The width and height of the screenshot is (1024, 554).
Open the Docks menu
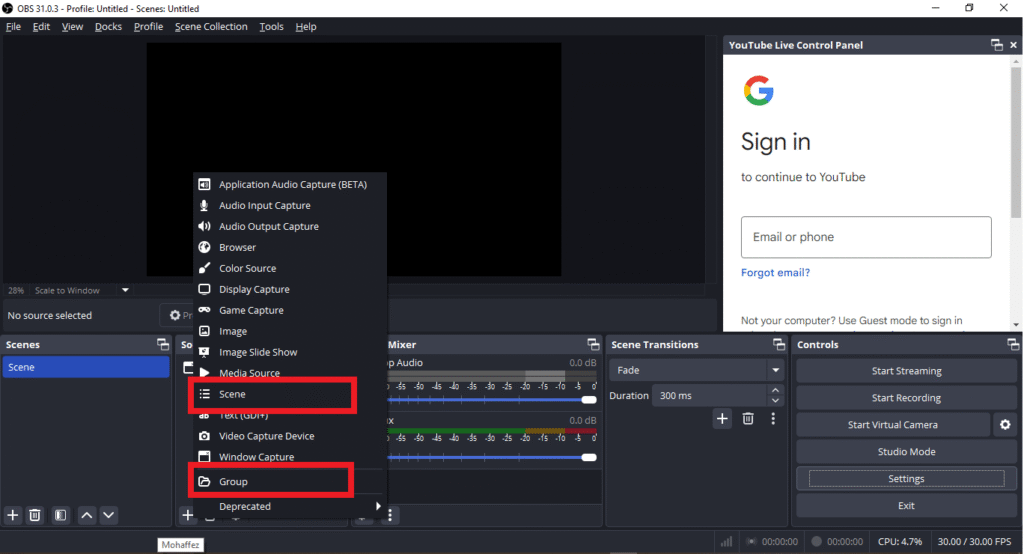pos(108,27)
